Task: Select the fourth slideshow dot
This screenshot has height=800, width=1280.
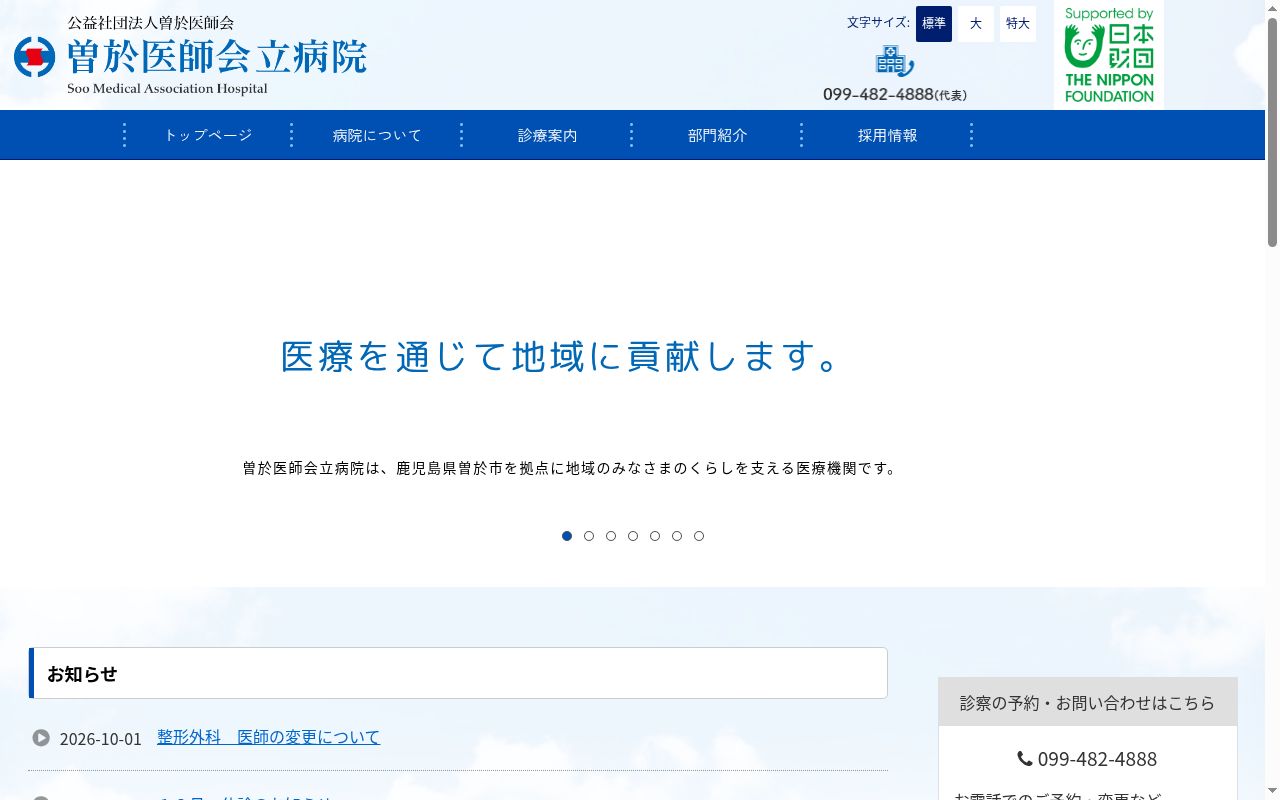Action: click(633, 536)
